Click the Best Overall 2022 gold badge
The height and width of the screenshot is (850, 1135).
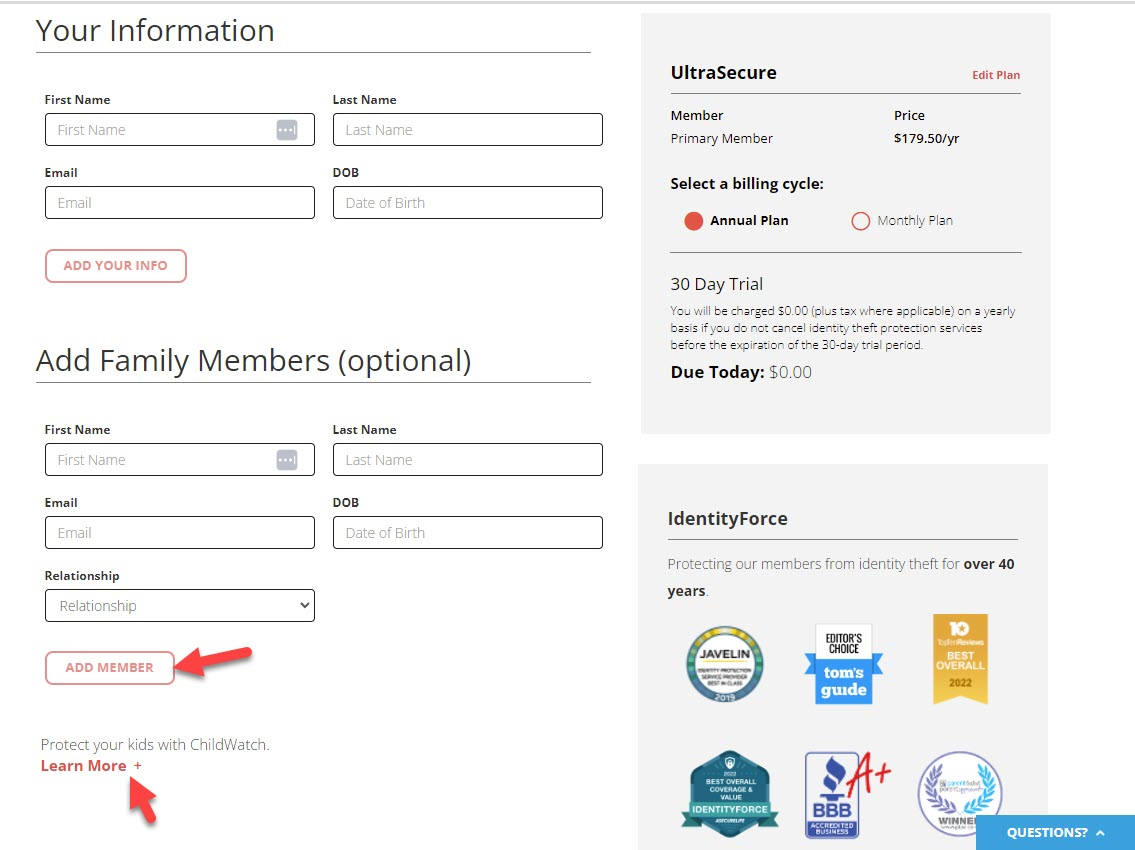[960, 659]
